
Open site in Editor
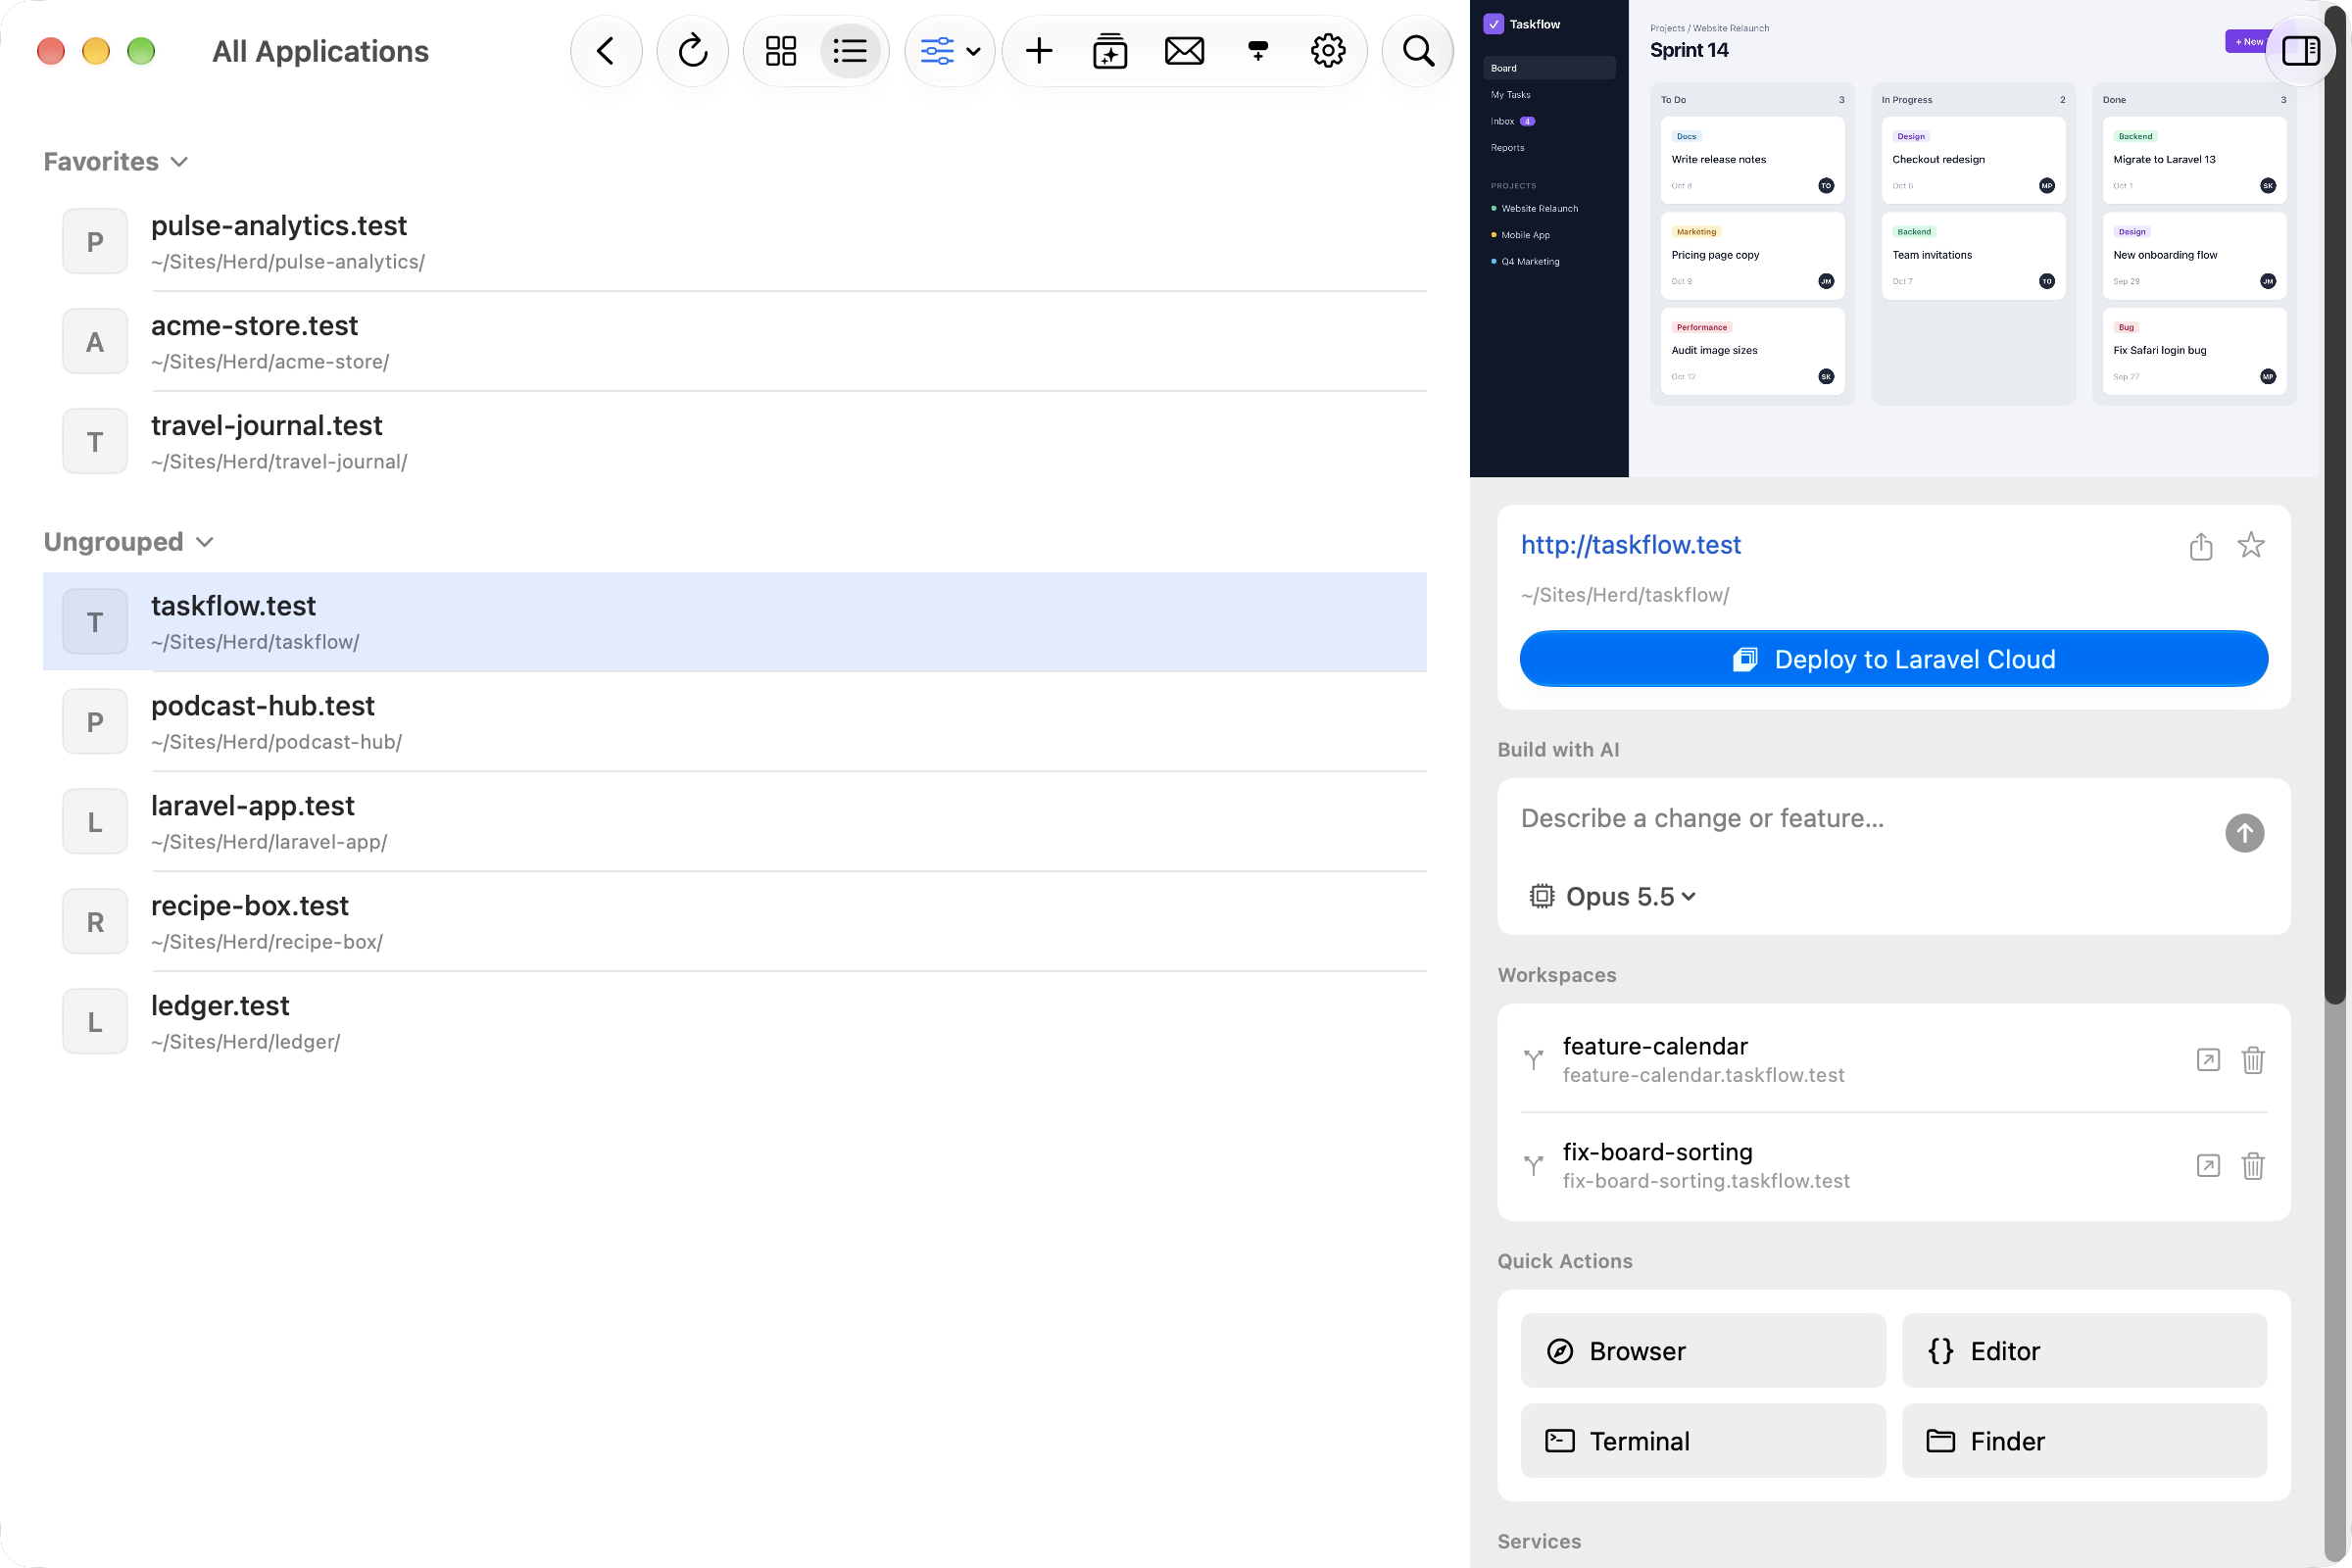click(2084, 1351)
